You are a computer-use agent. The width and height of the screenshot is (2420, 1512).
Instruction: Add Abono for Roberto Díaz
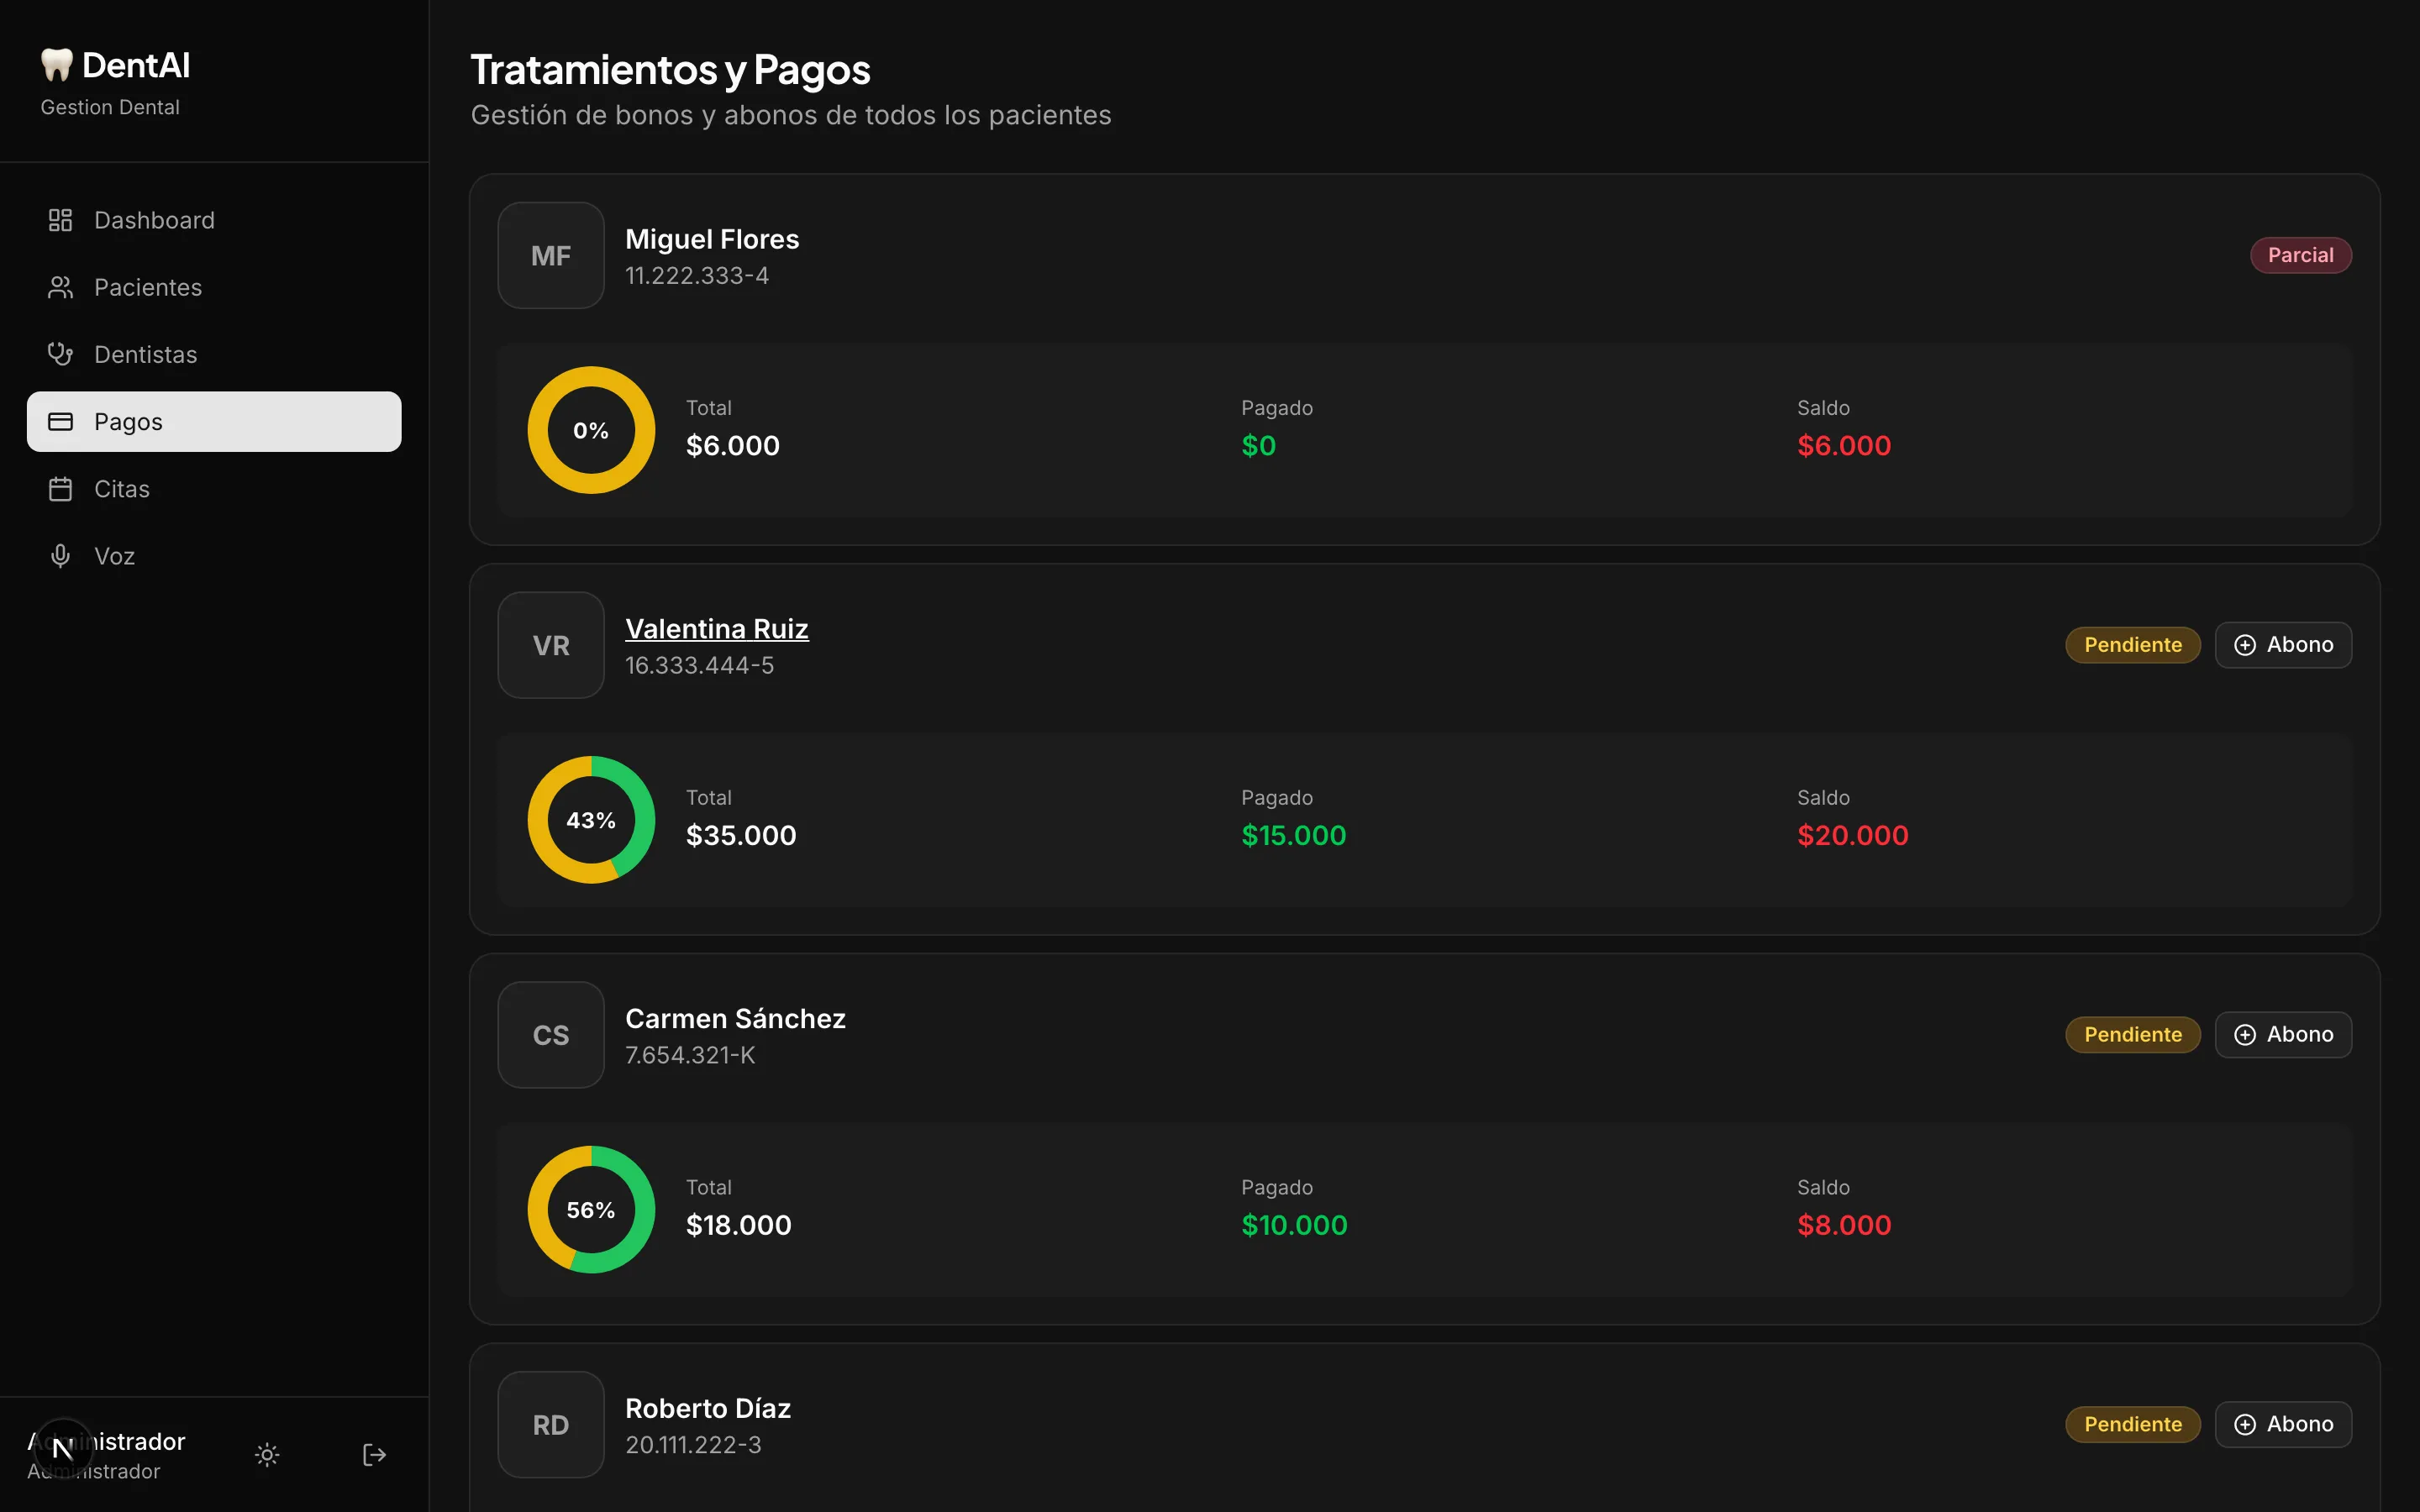click(x=2283, y=1424)
